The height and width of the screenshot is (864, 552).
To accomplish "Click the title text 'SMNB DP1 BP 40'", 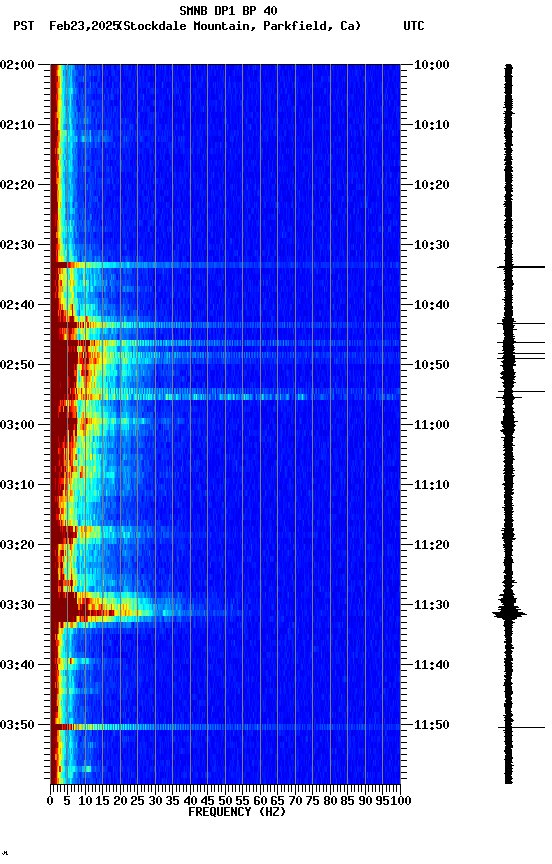I will point(228,10).
